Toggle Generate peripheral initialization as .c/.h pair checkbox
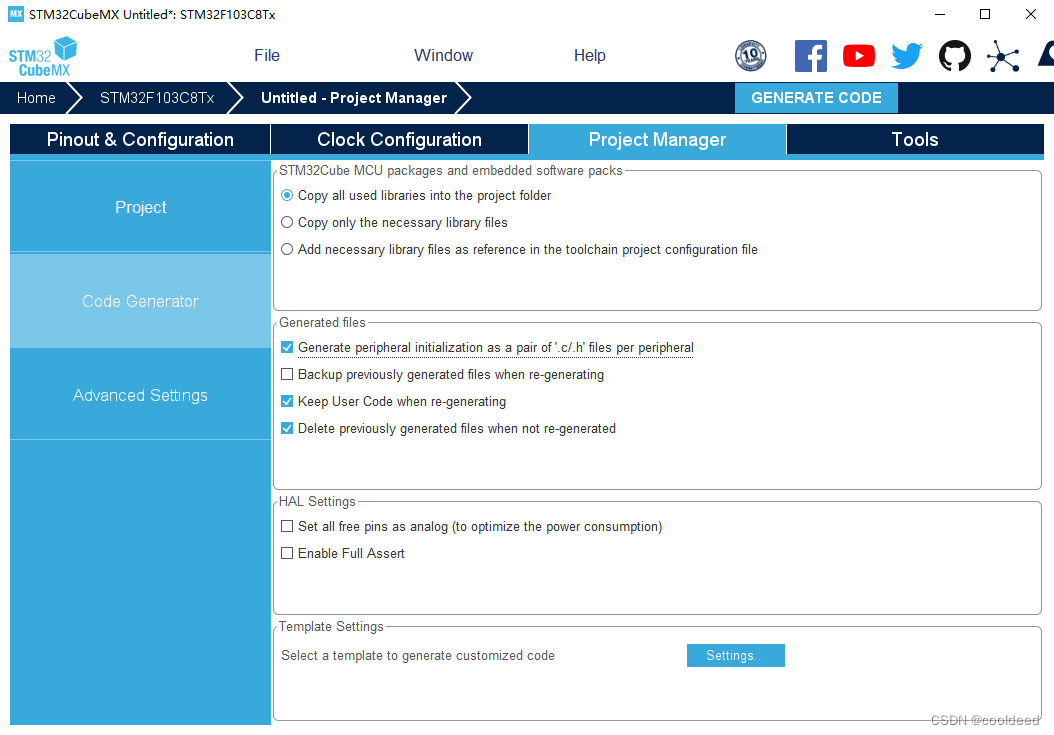The width and height of the screenshot is (1054, 735). point(287,348)
